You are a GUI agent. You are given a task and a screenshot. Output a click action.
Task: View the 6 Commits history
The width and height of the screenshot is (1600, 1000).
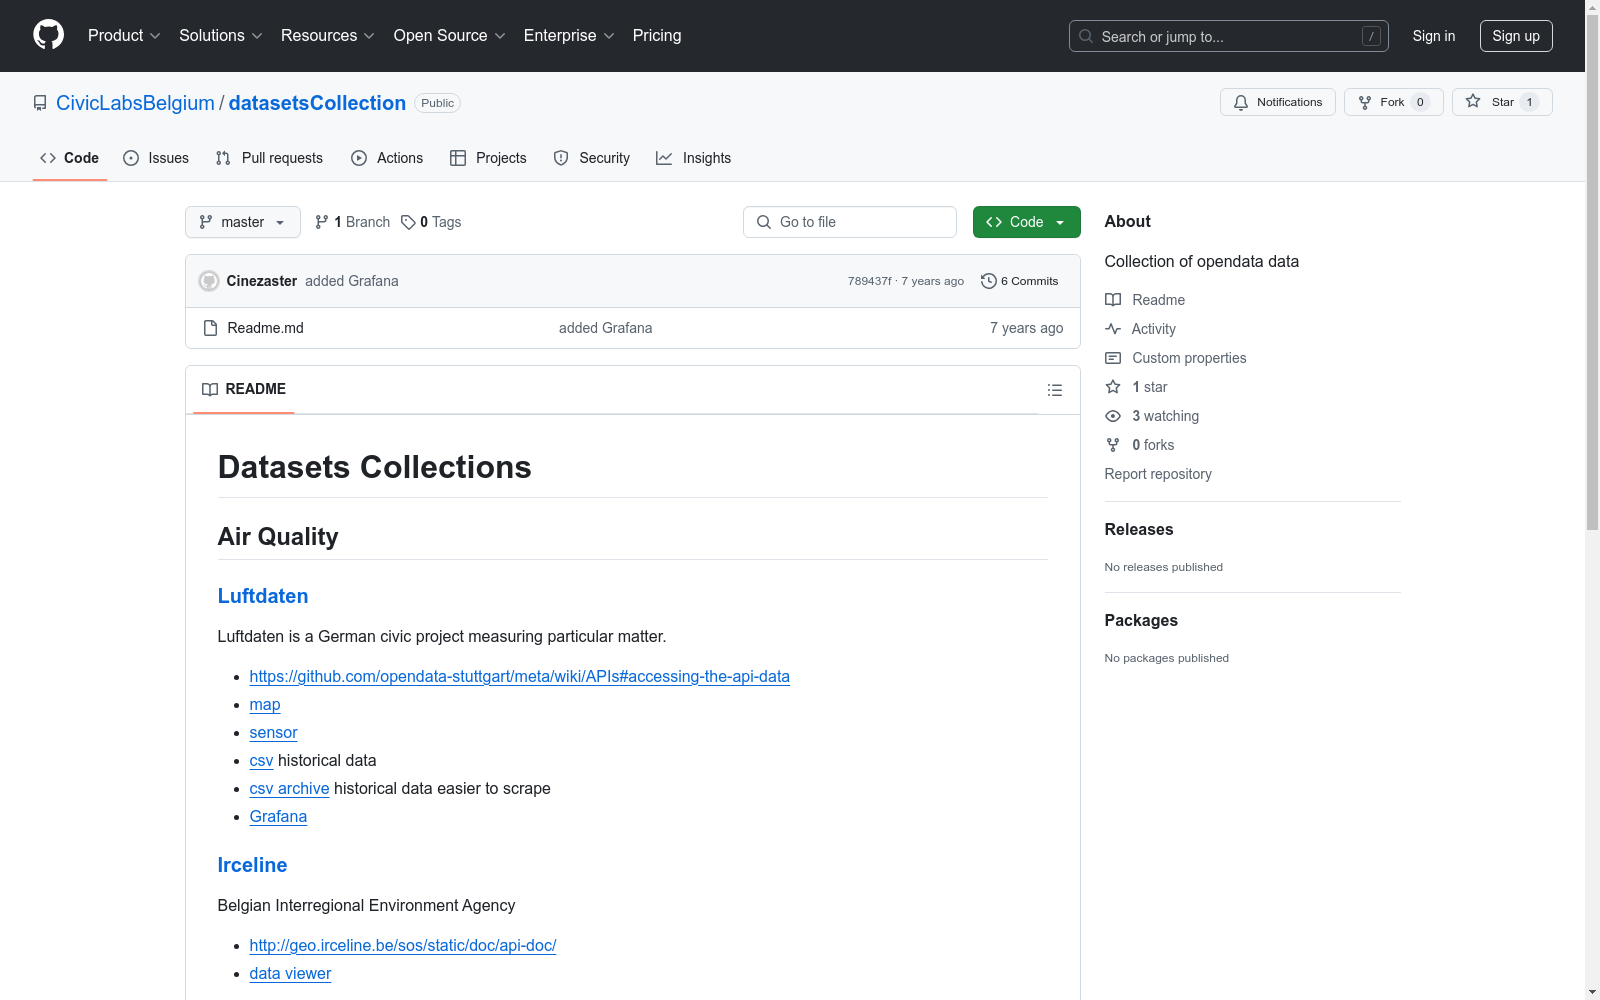(1020, 281)
